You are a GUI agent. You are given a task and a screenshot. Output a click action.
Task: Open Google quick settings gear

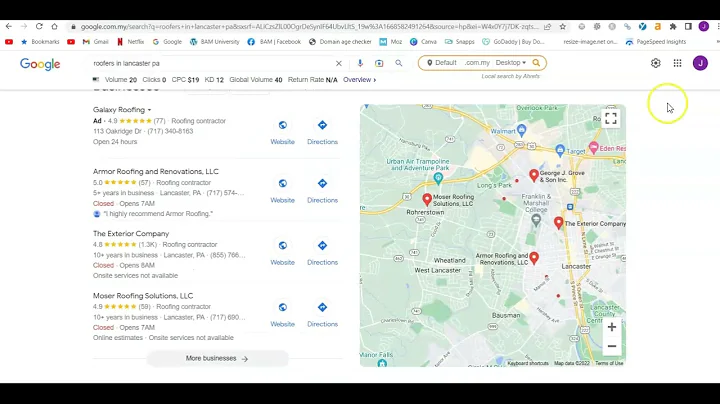coord(656,63)
